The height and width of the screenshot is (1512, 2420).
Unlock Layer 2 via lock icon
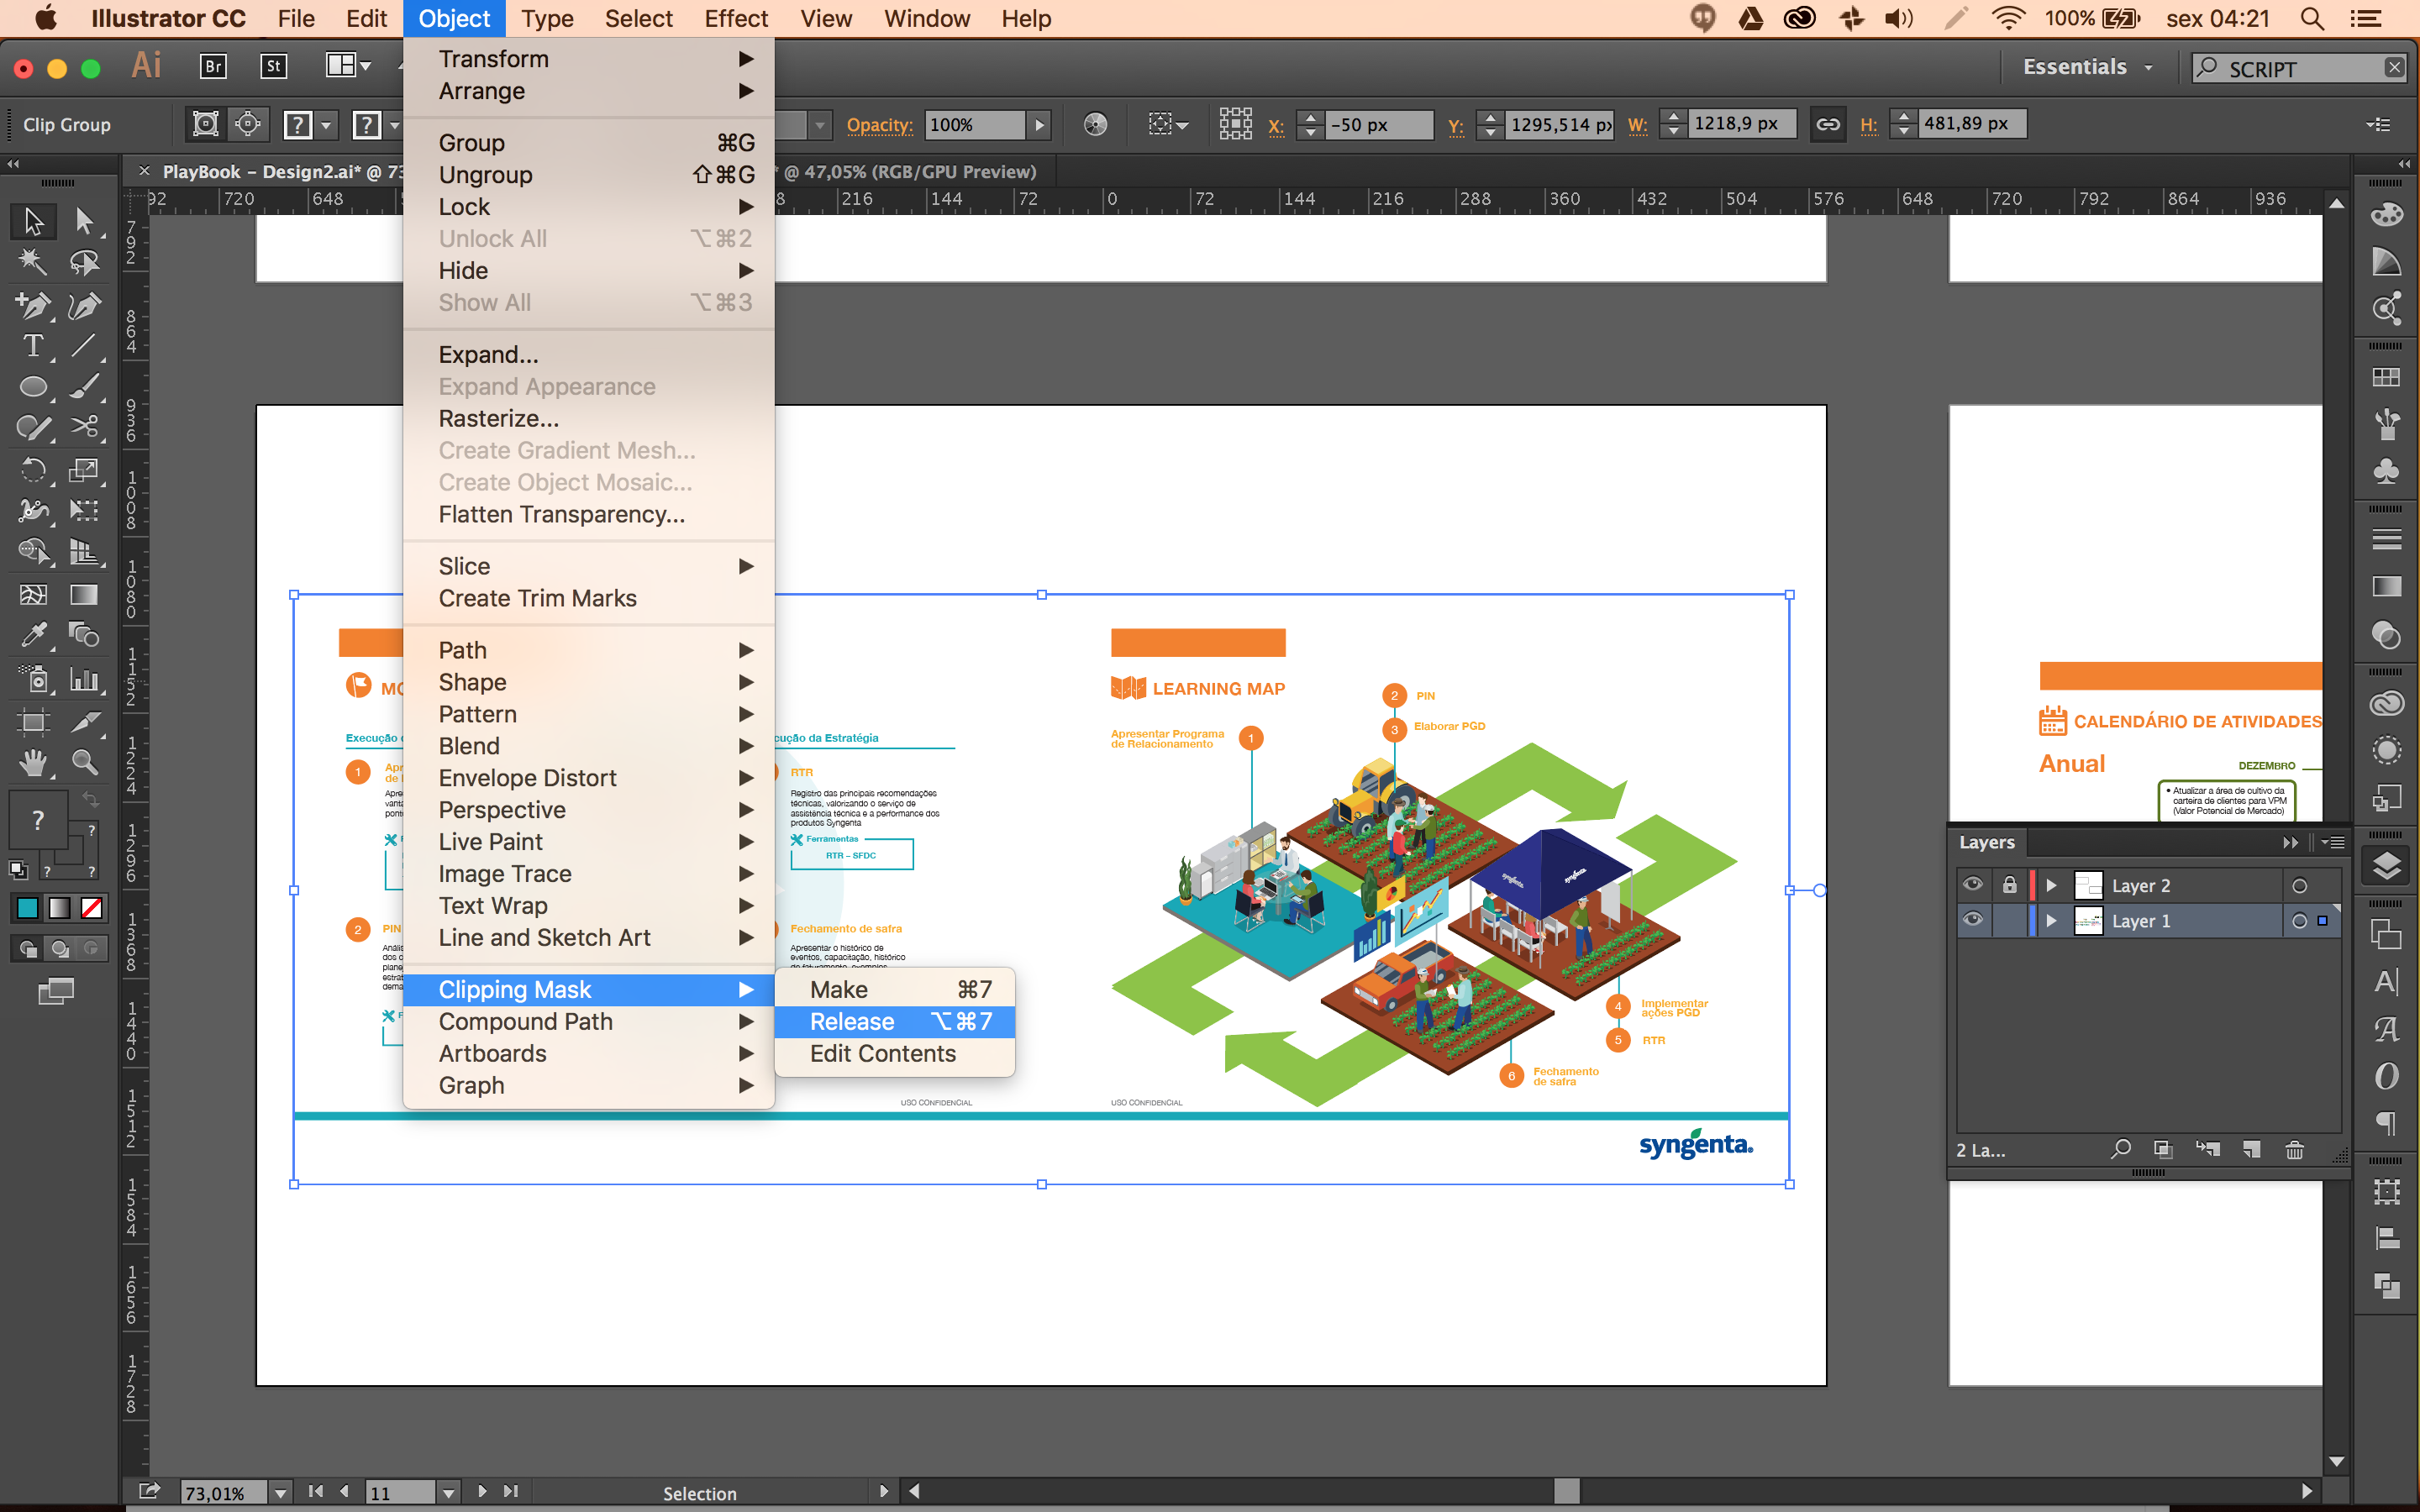coord(2009,884)
